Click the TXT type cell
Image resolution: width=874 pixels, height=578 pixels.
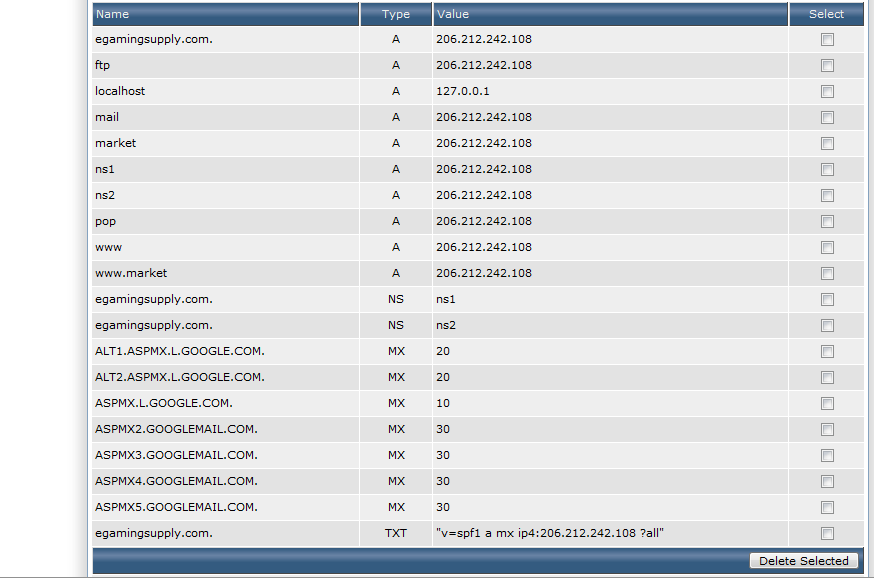click(396, 533)
